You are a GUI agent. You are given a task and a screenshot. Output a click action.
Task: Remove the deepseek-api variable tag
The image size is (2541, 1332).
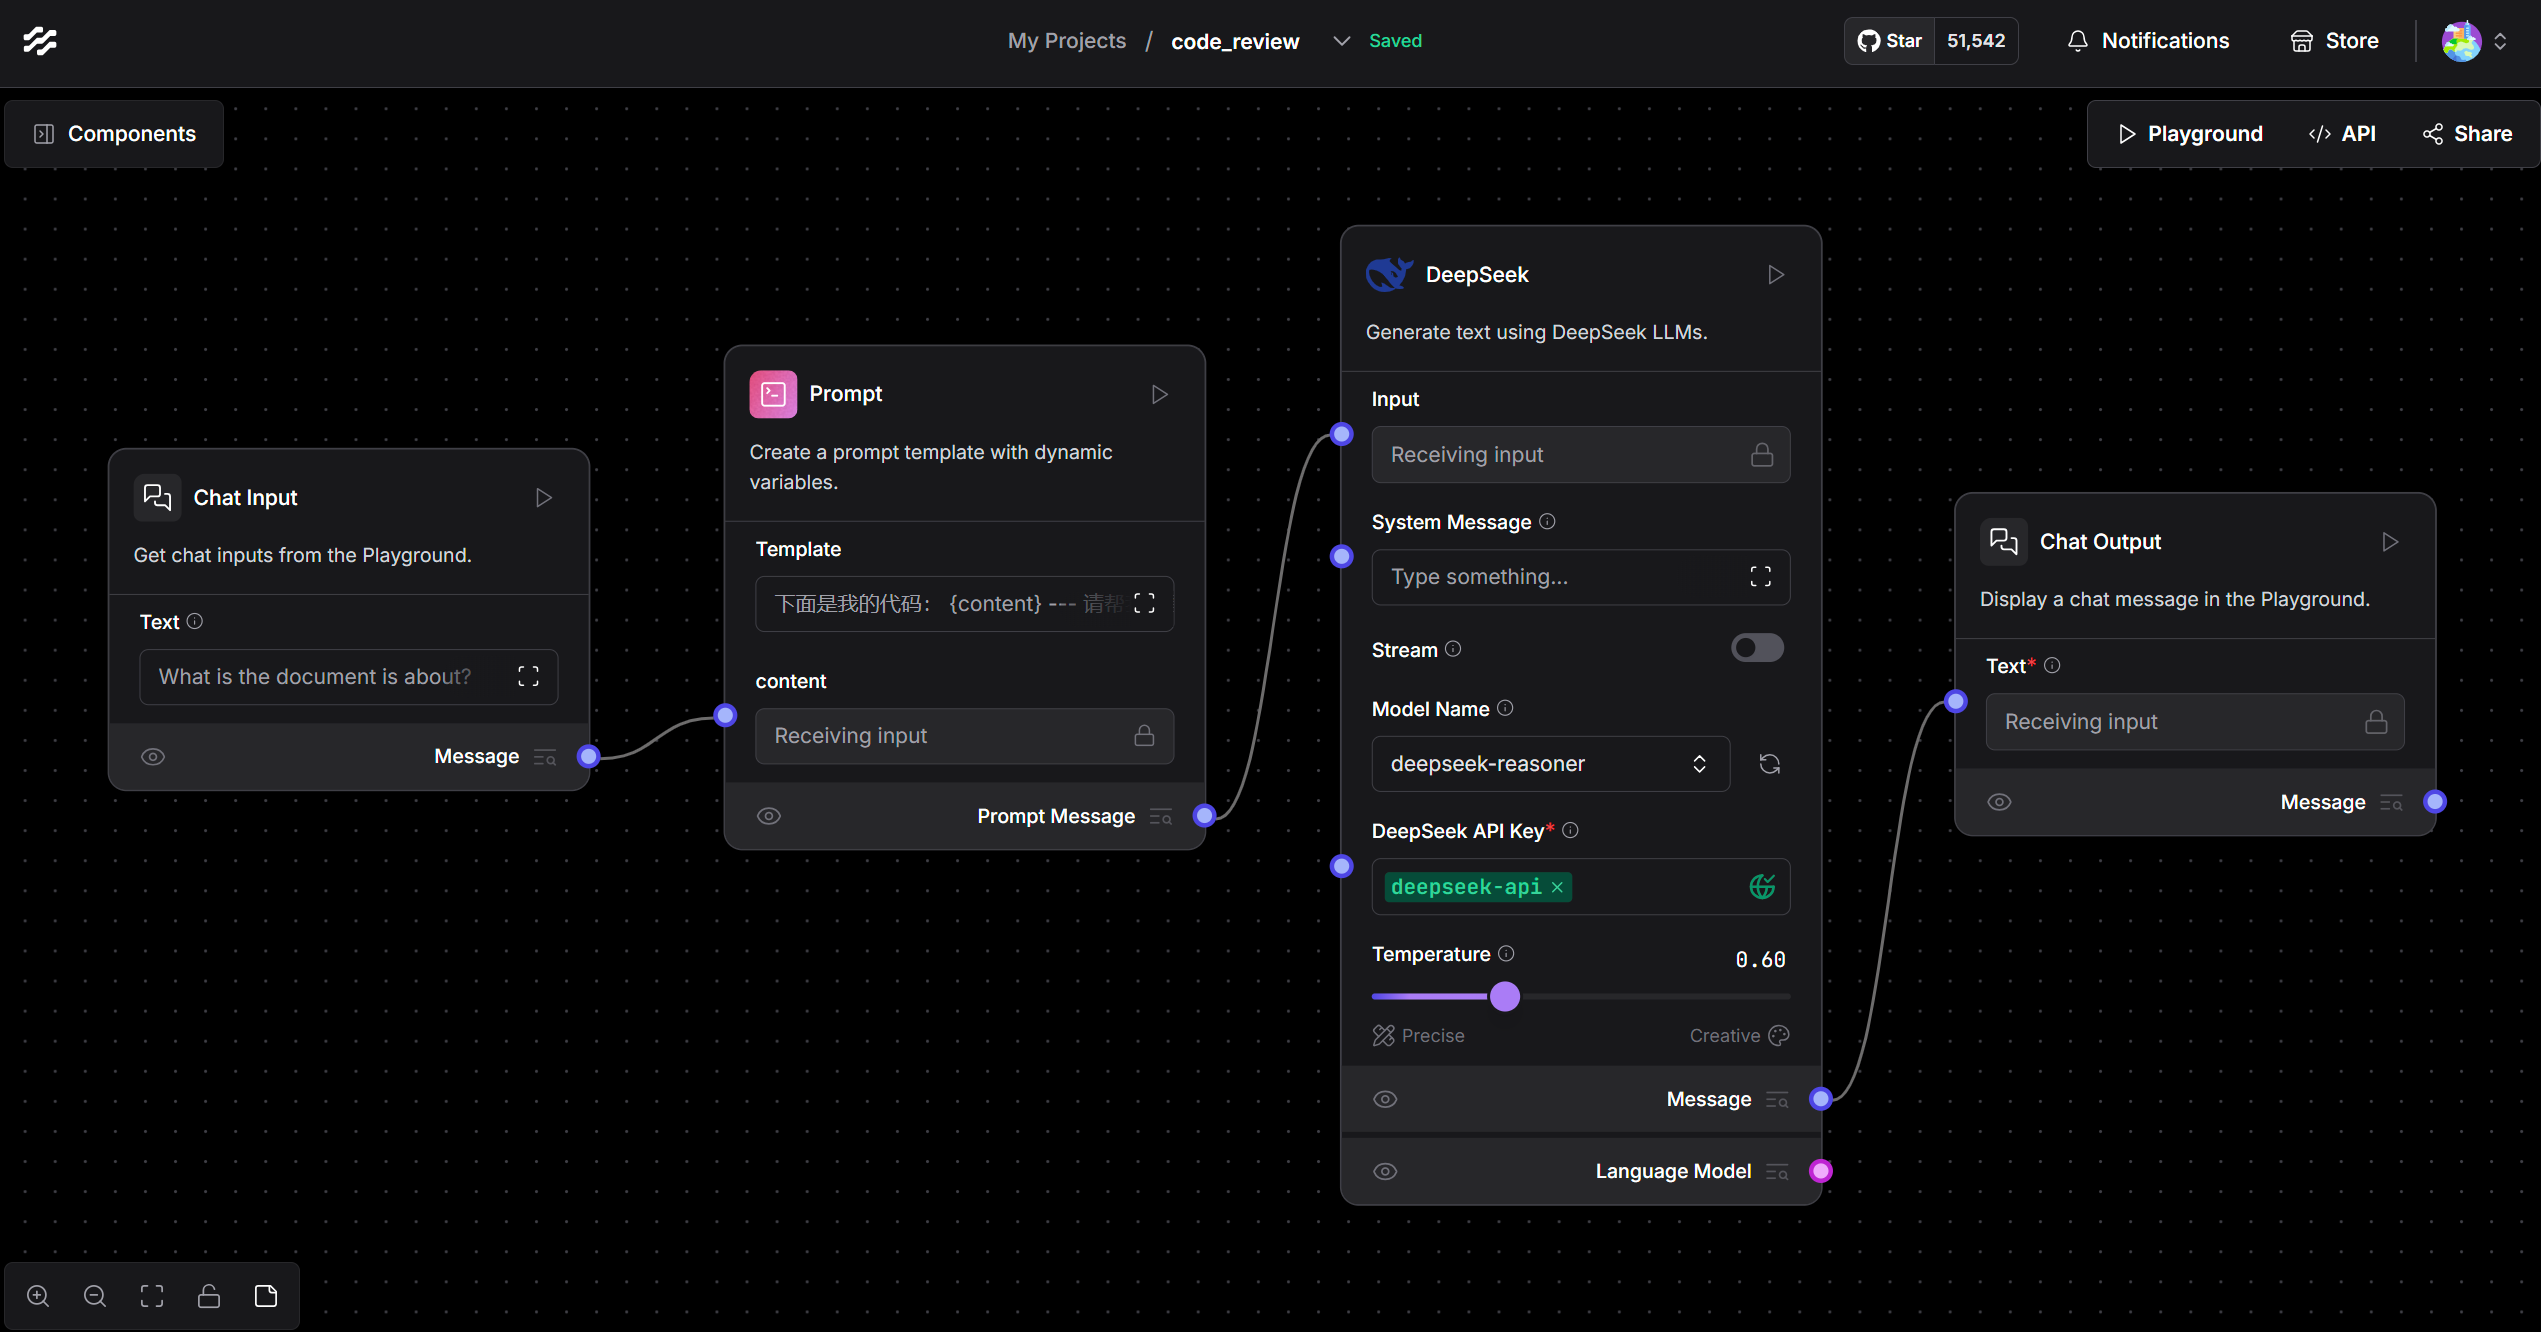click(x=1557, y=887)
